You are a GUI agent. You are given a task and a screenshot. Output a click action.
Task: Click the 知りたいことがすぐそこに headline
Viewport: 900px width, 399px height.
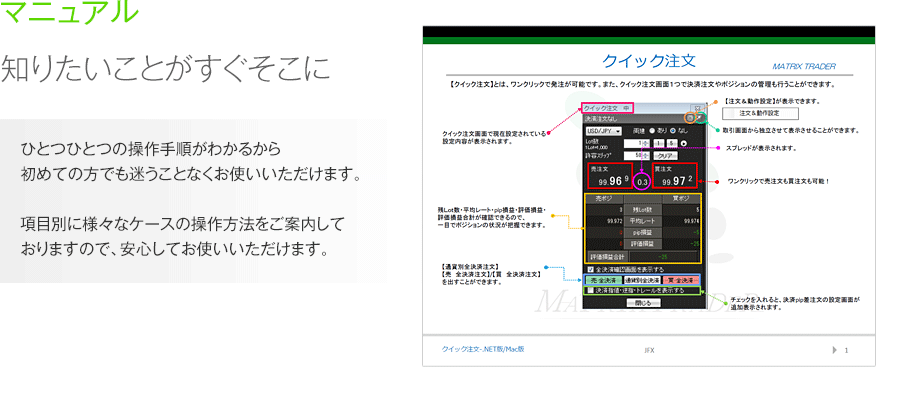(166, 68)
